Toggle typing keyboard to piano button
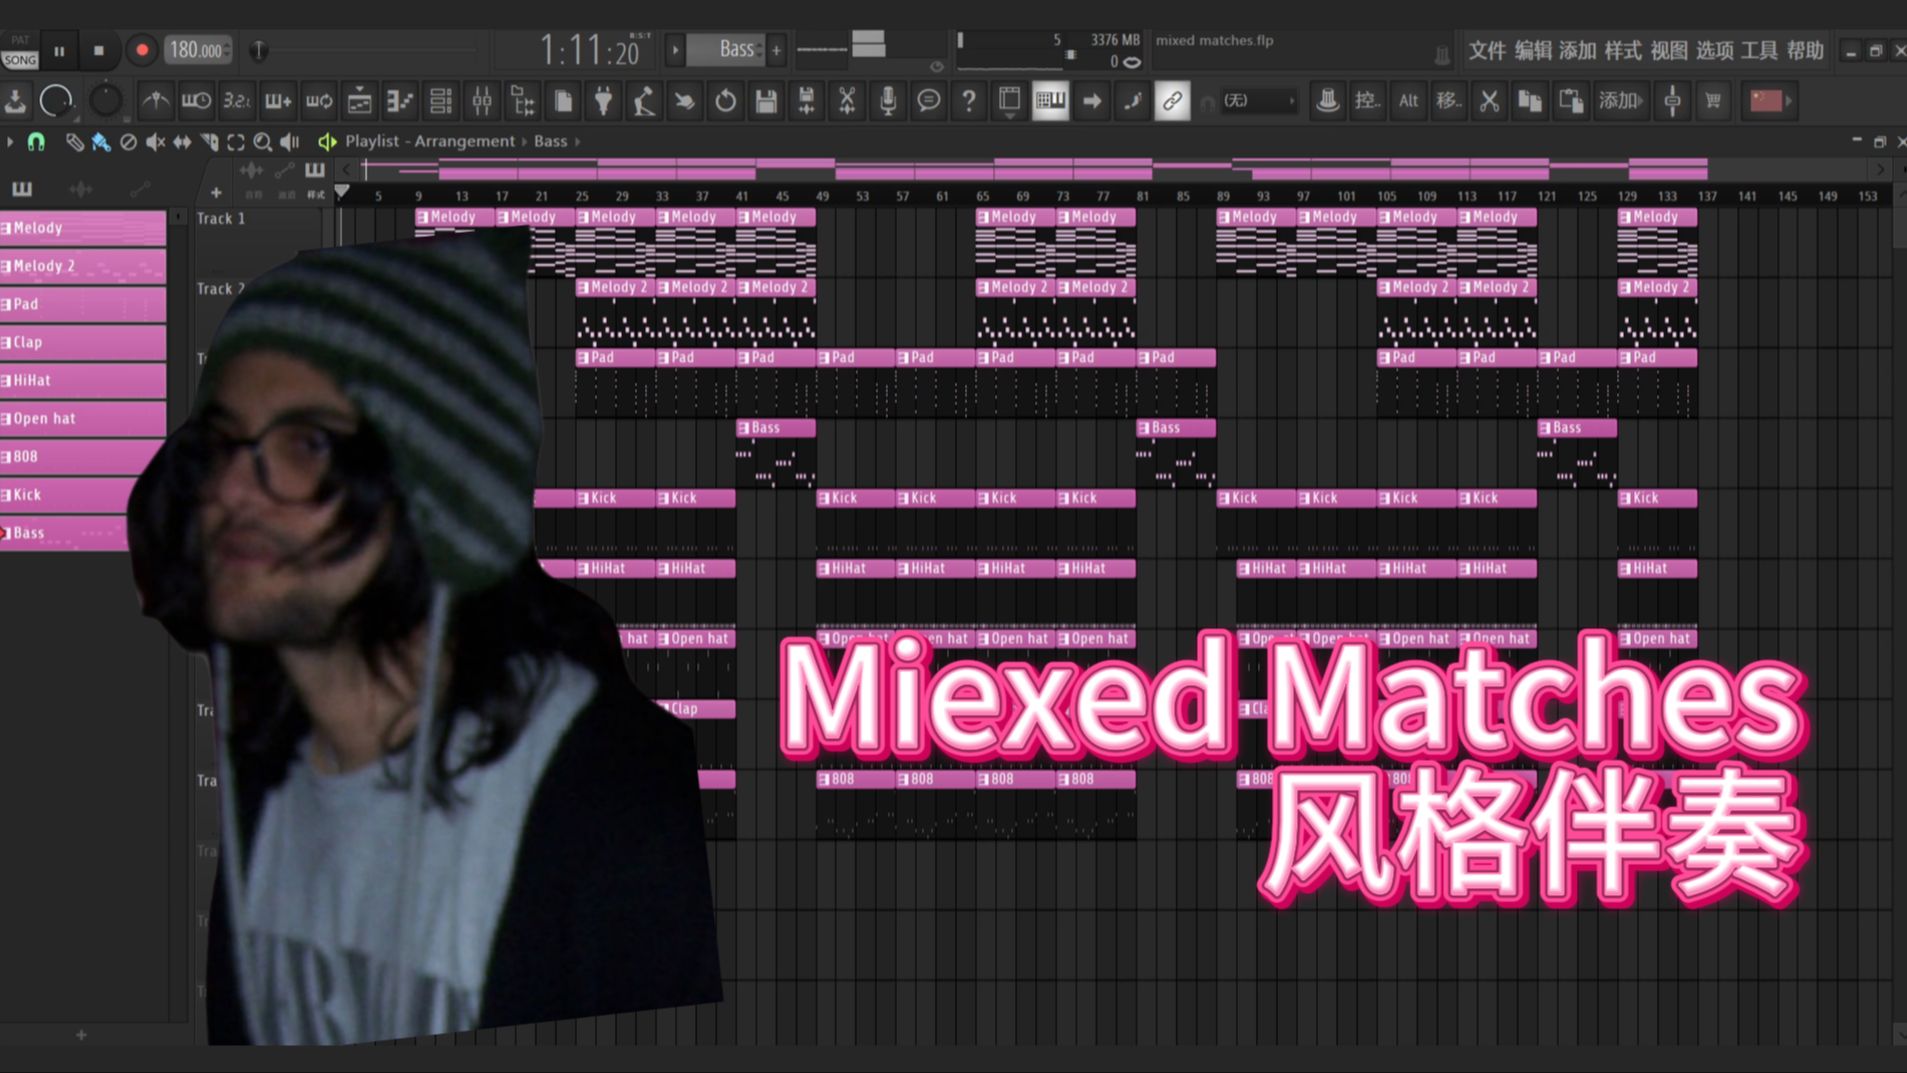This screenshot has height=1073, width=1907. point(1051,100)
